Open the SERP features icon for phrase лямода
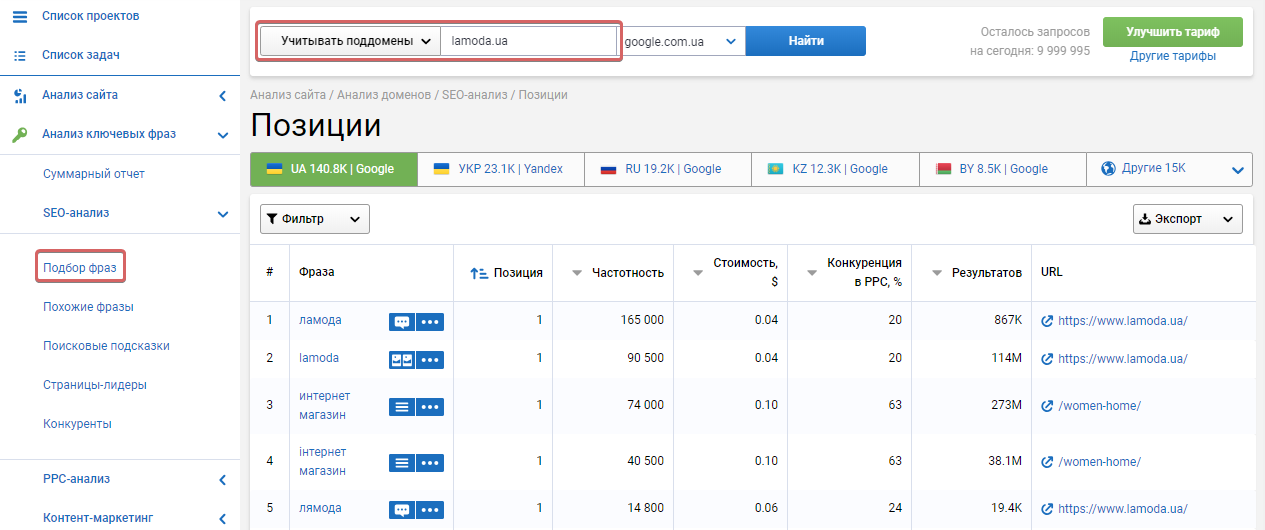 [x=402, y=509]
